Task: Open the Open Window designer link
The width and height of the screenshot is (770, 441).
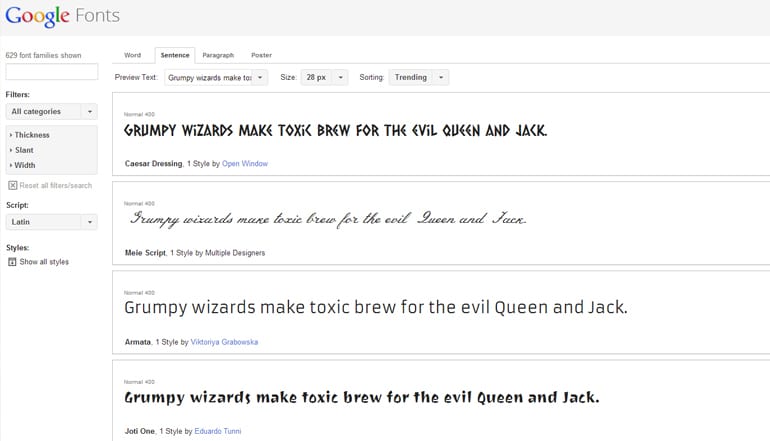Action: click(x=245, y=163)
